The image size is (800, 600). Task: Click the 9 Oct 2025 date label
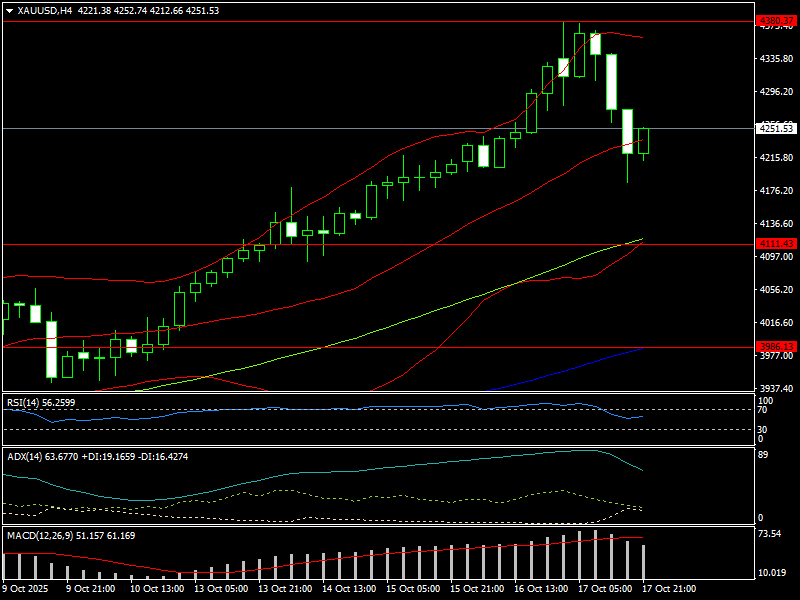point(26,590)
